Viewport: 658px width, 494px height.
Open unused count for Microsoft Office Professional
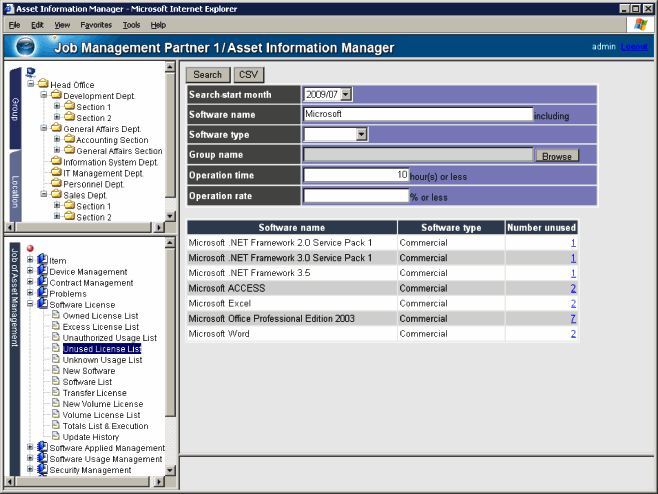click(x=572, y=318)
